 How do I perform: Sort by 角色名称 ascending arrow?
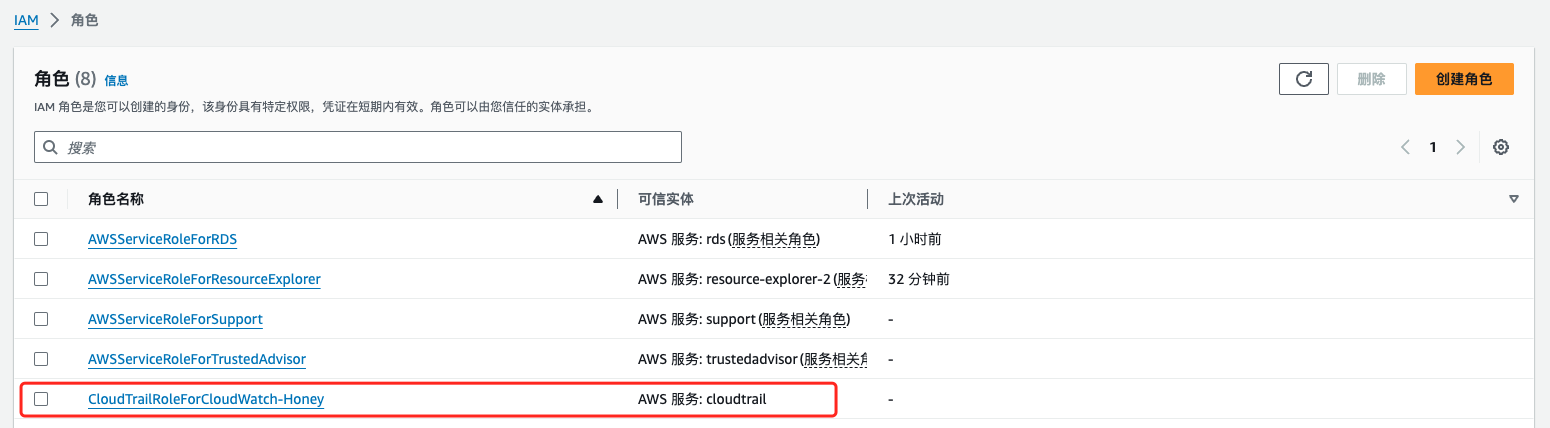(598, 199)
